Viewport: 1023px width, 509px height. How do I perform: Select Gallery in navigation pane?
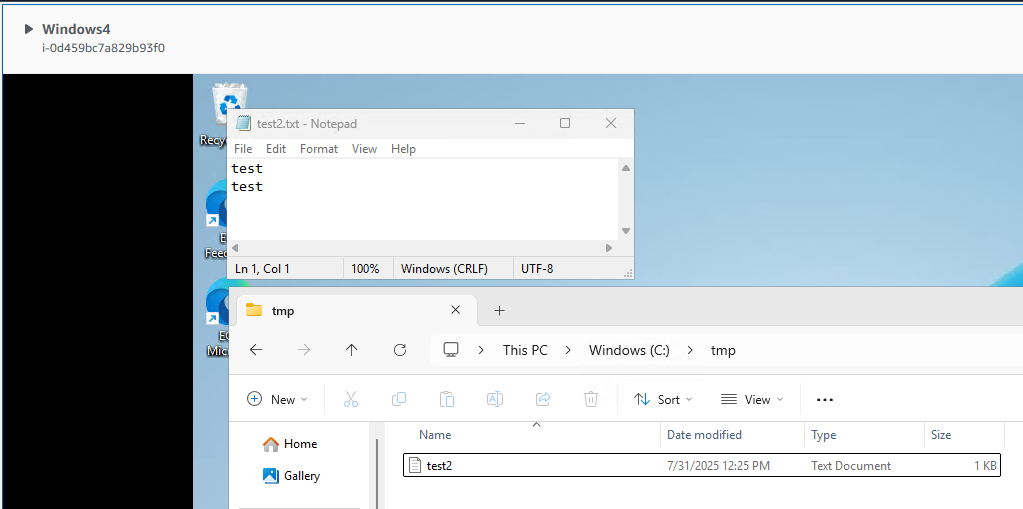[292, 476]
